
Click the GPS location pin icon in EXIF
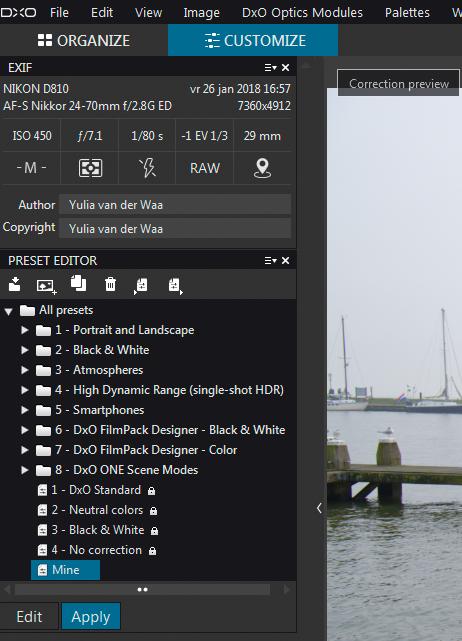pos(262,168)
